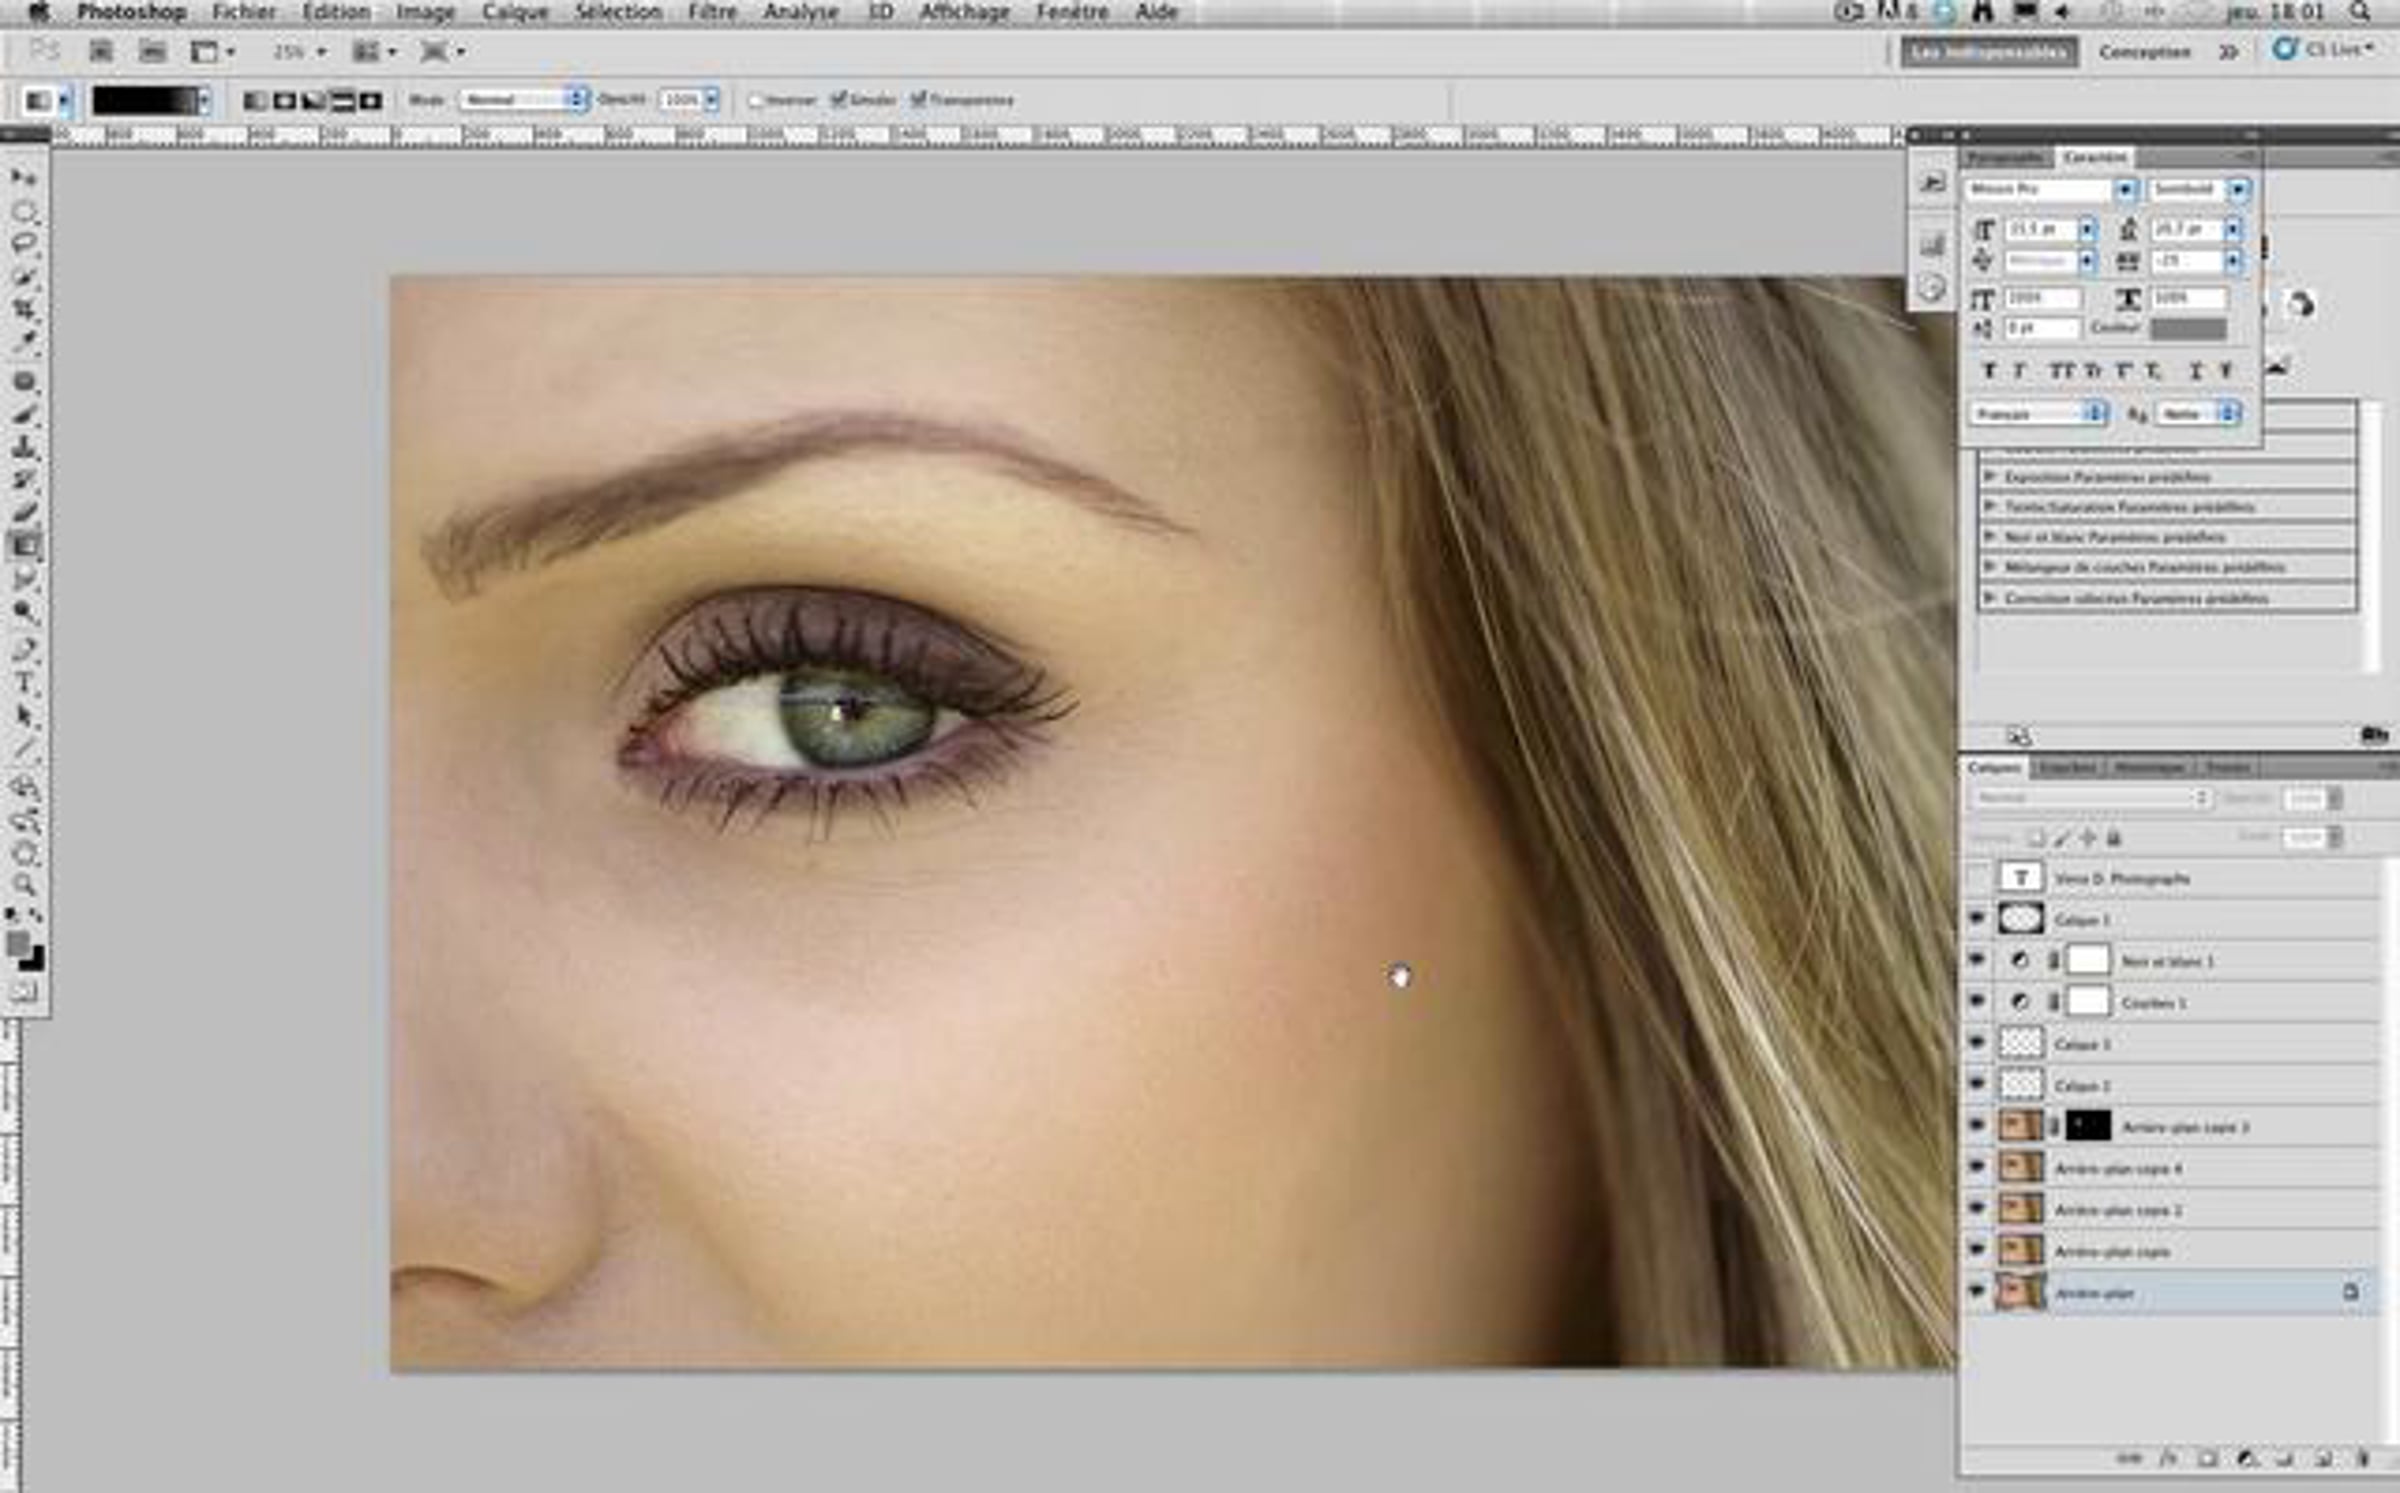The image size is (2400, 1493).
Task: Expand Teinte/Saturation presets list
Action: (x=1990, y=507)
